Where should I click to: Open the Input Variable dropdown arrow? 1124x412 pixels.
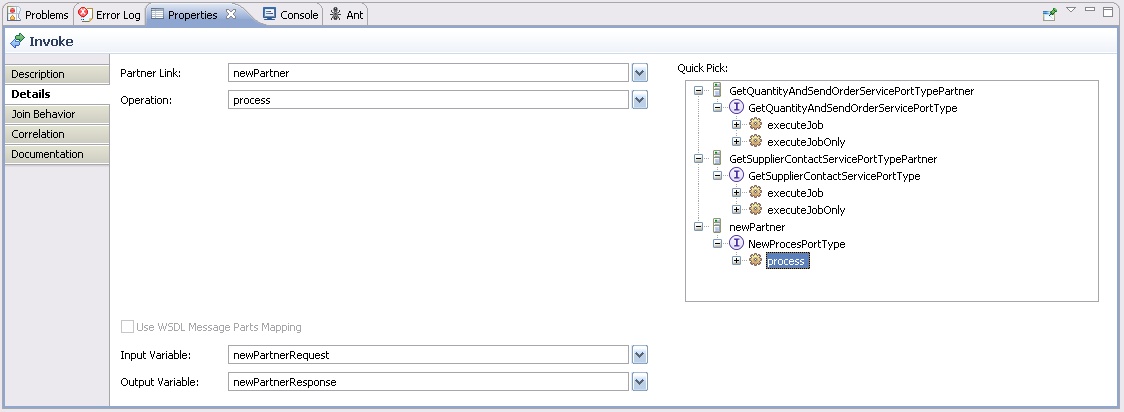tap(640, 355)
